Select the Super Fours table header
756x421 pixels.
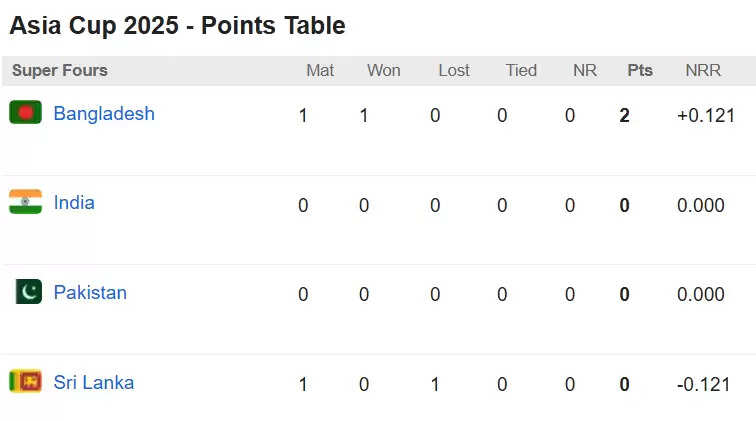point(60,70)
